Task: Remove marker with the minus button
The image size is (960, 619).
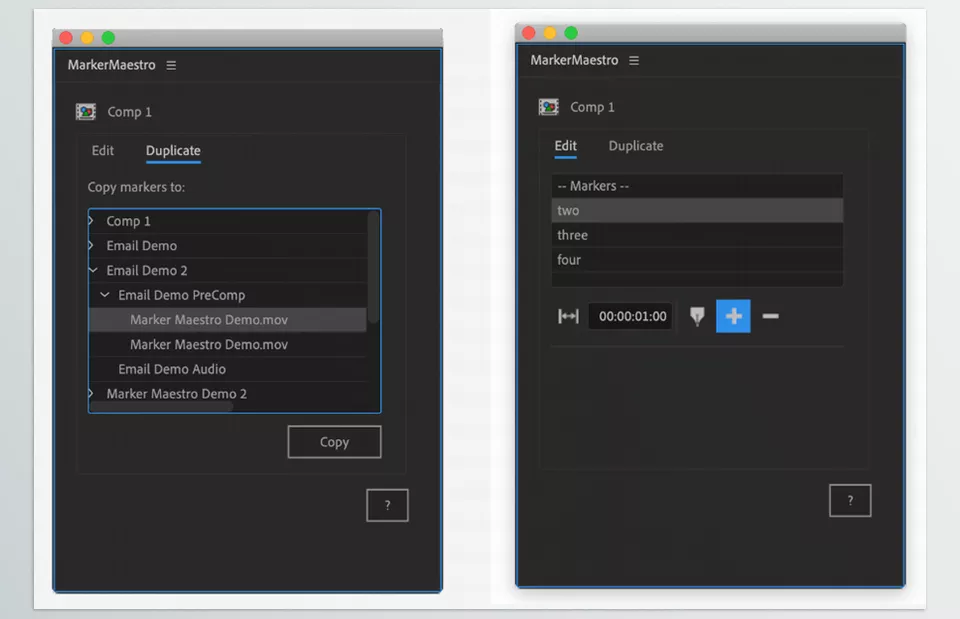Action: [771, 316]
